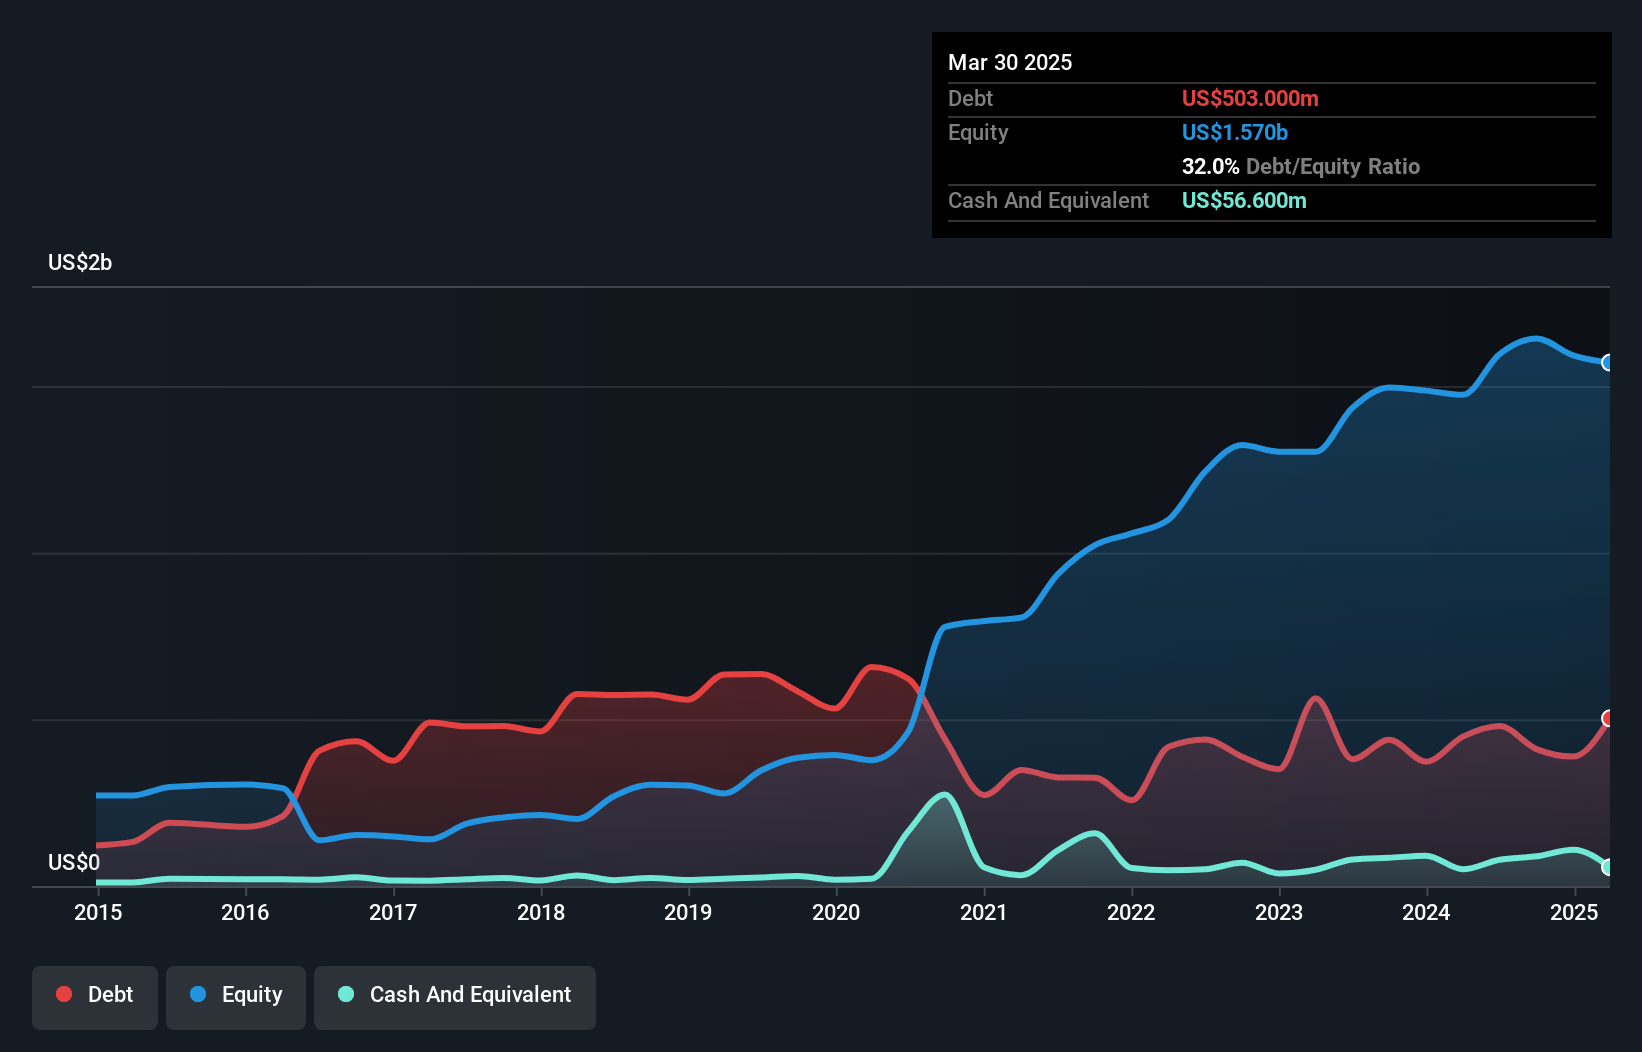1642x1052 pixels.
Task: Click the US$0 y-axis label
Action: (x=74, y=862)
